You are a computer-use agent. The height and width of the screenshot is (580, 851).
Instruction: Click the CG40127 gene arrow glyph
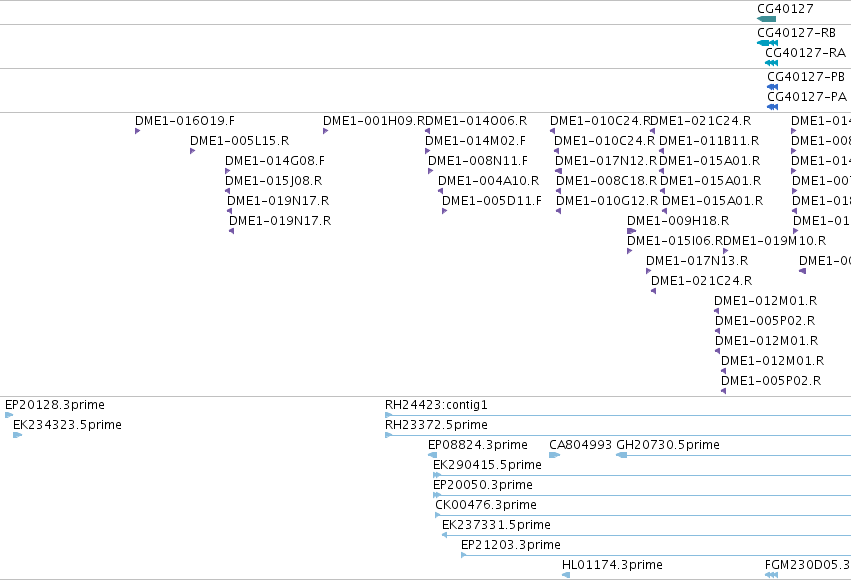pyautogui.click(x=766, y=19)
